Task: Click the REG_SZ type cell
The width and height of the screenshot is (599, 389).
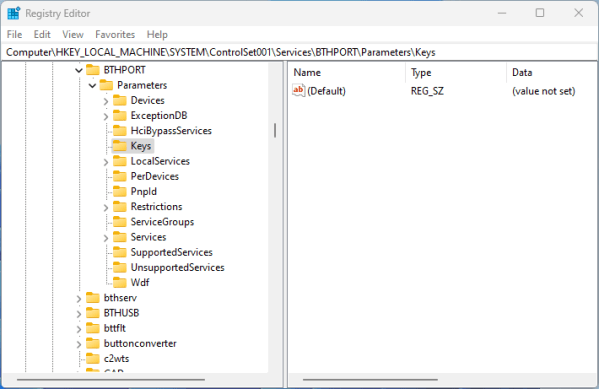Action: click(x=427, y=91)
